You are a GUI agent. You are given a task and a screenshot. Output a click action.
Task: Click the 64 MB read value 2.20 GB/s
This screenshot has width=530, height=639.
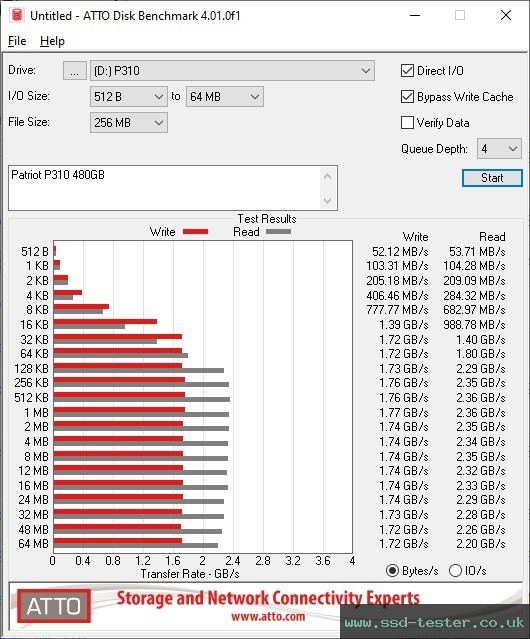pos(481,544)
